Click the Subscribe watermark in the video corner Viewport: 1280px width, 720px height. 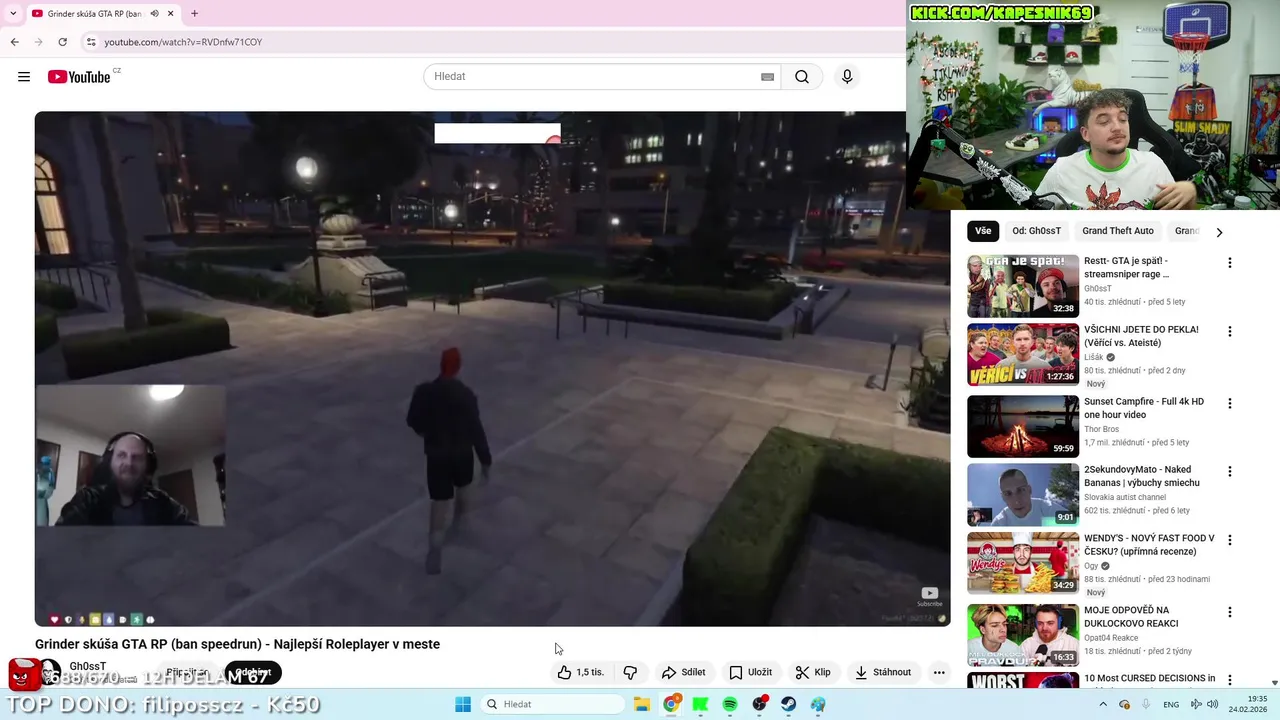point(930,597)
